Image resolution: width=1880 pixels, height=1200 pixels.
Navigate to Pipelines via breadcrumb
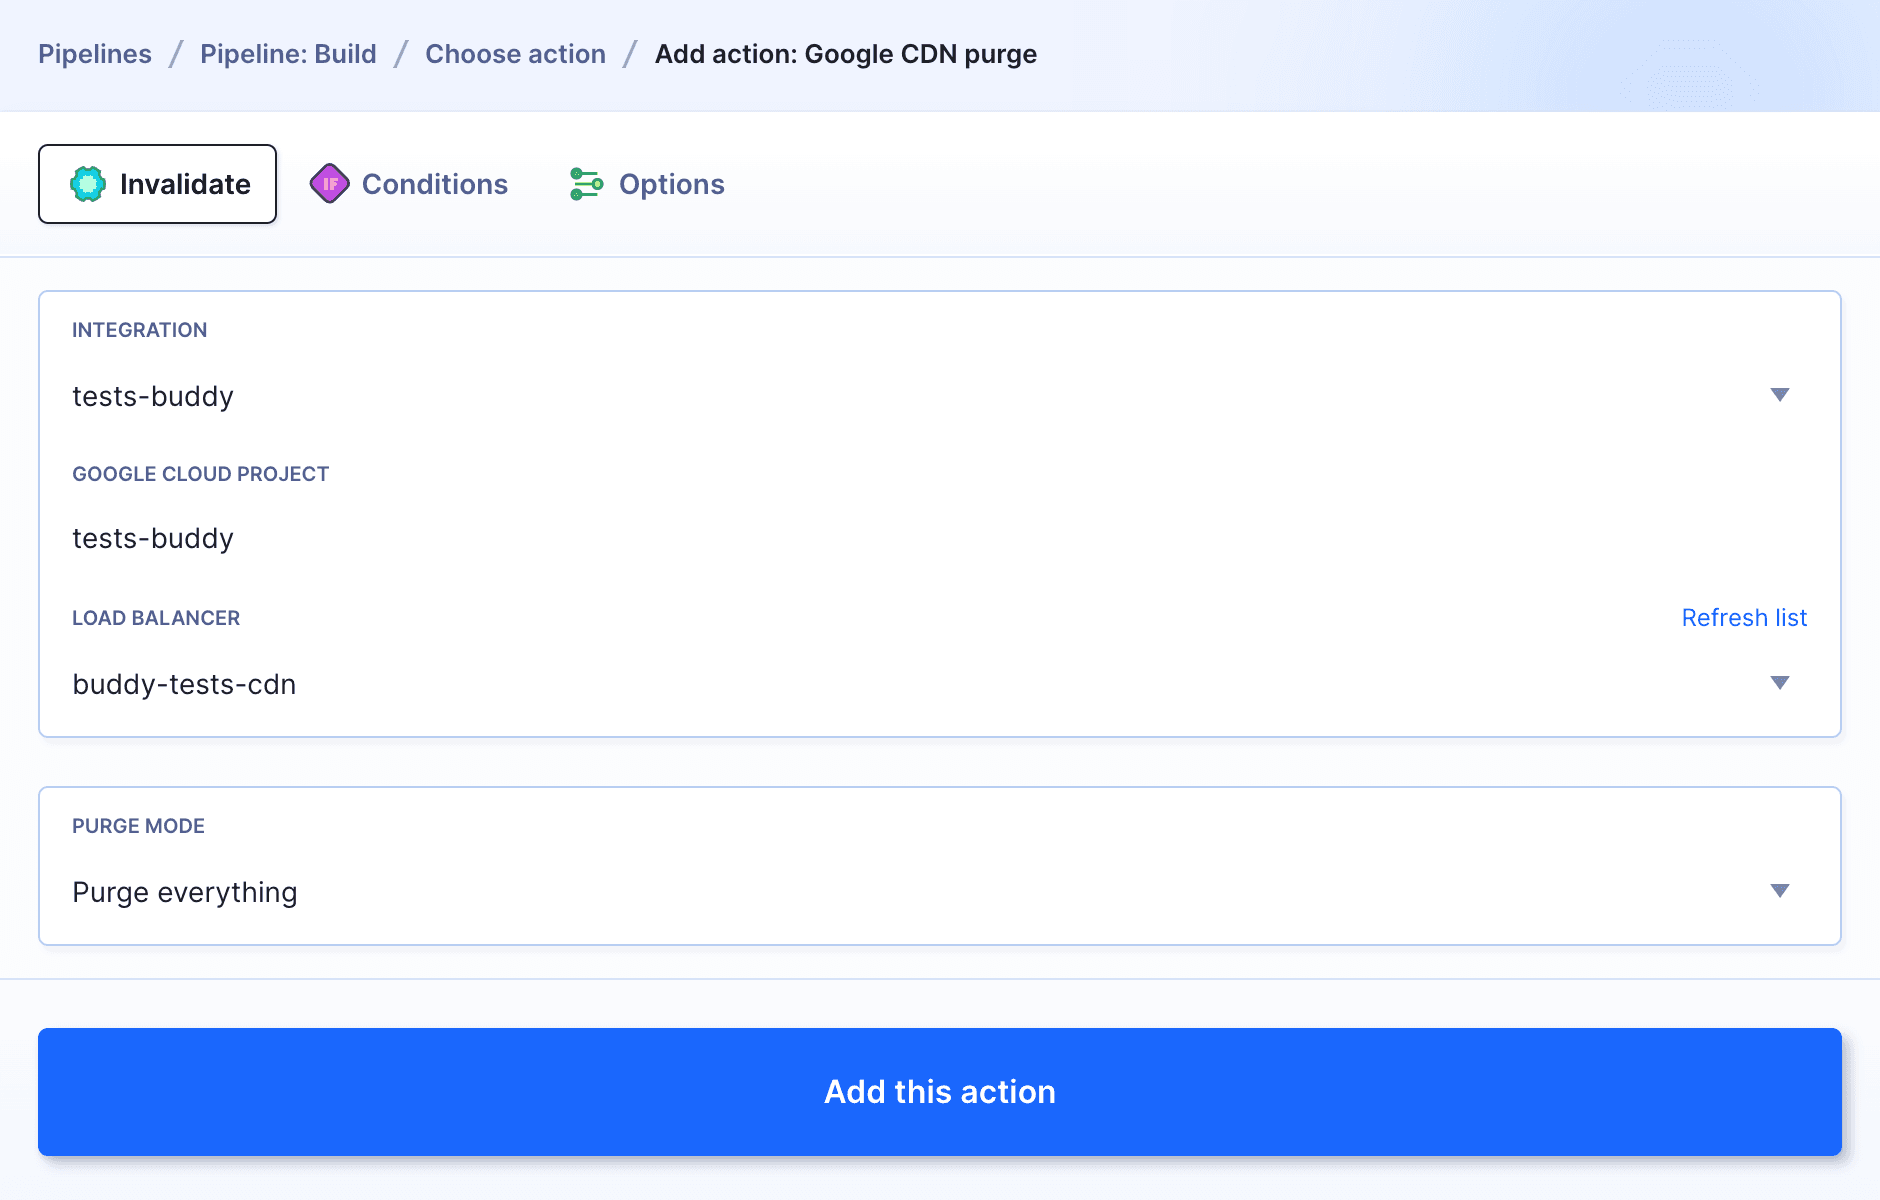95,54
